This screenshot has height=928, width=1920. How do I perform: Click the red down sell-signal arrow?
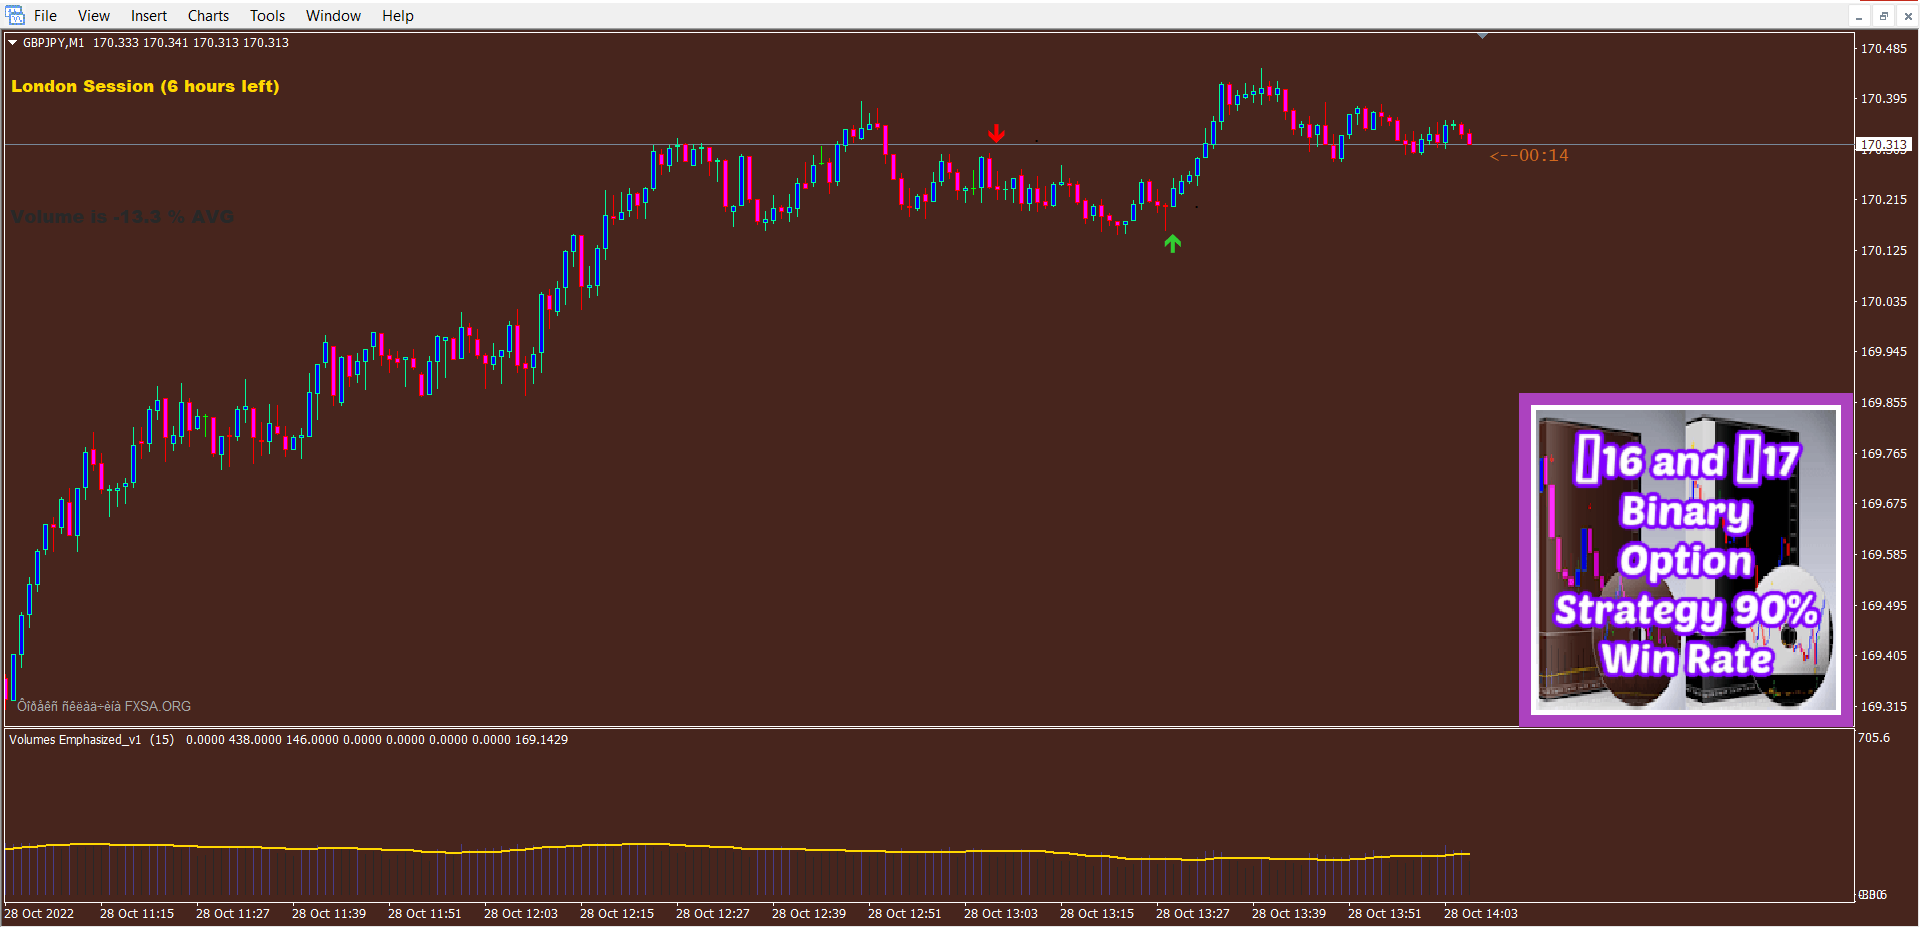click(996, 133)
